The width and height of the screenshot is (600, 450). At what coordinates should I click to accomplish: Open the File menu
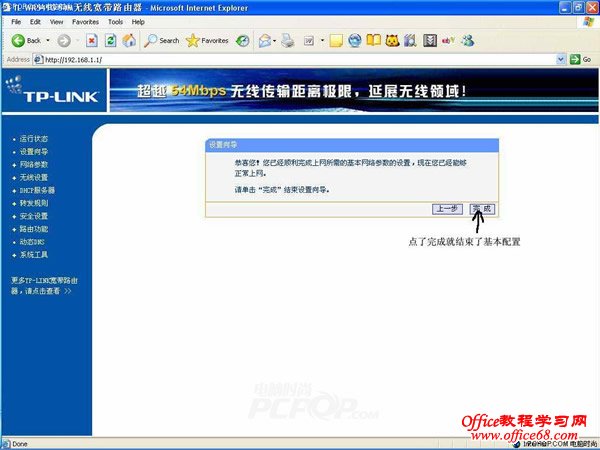point(16,22)
